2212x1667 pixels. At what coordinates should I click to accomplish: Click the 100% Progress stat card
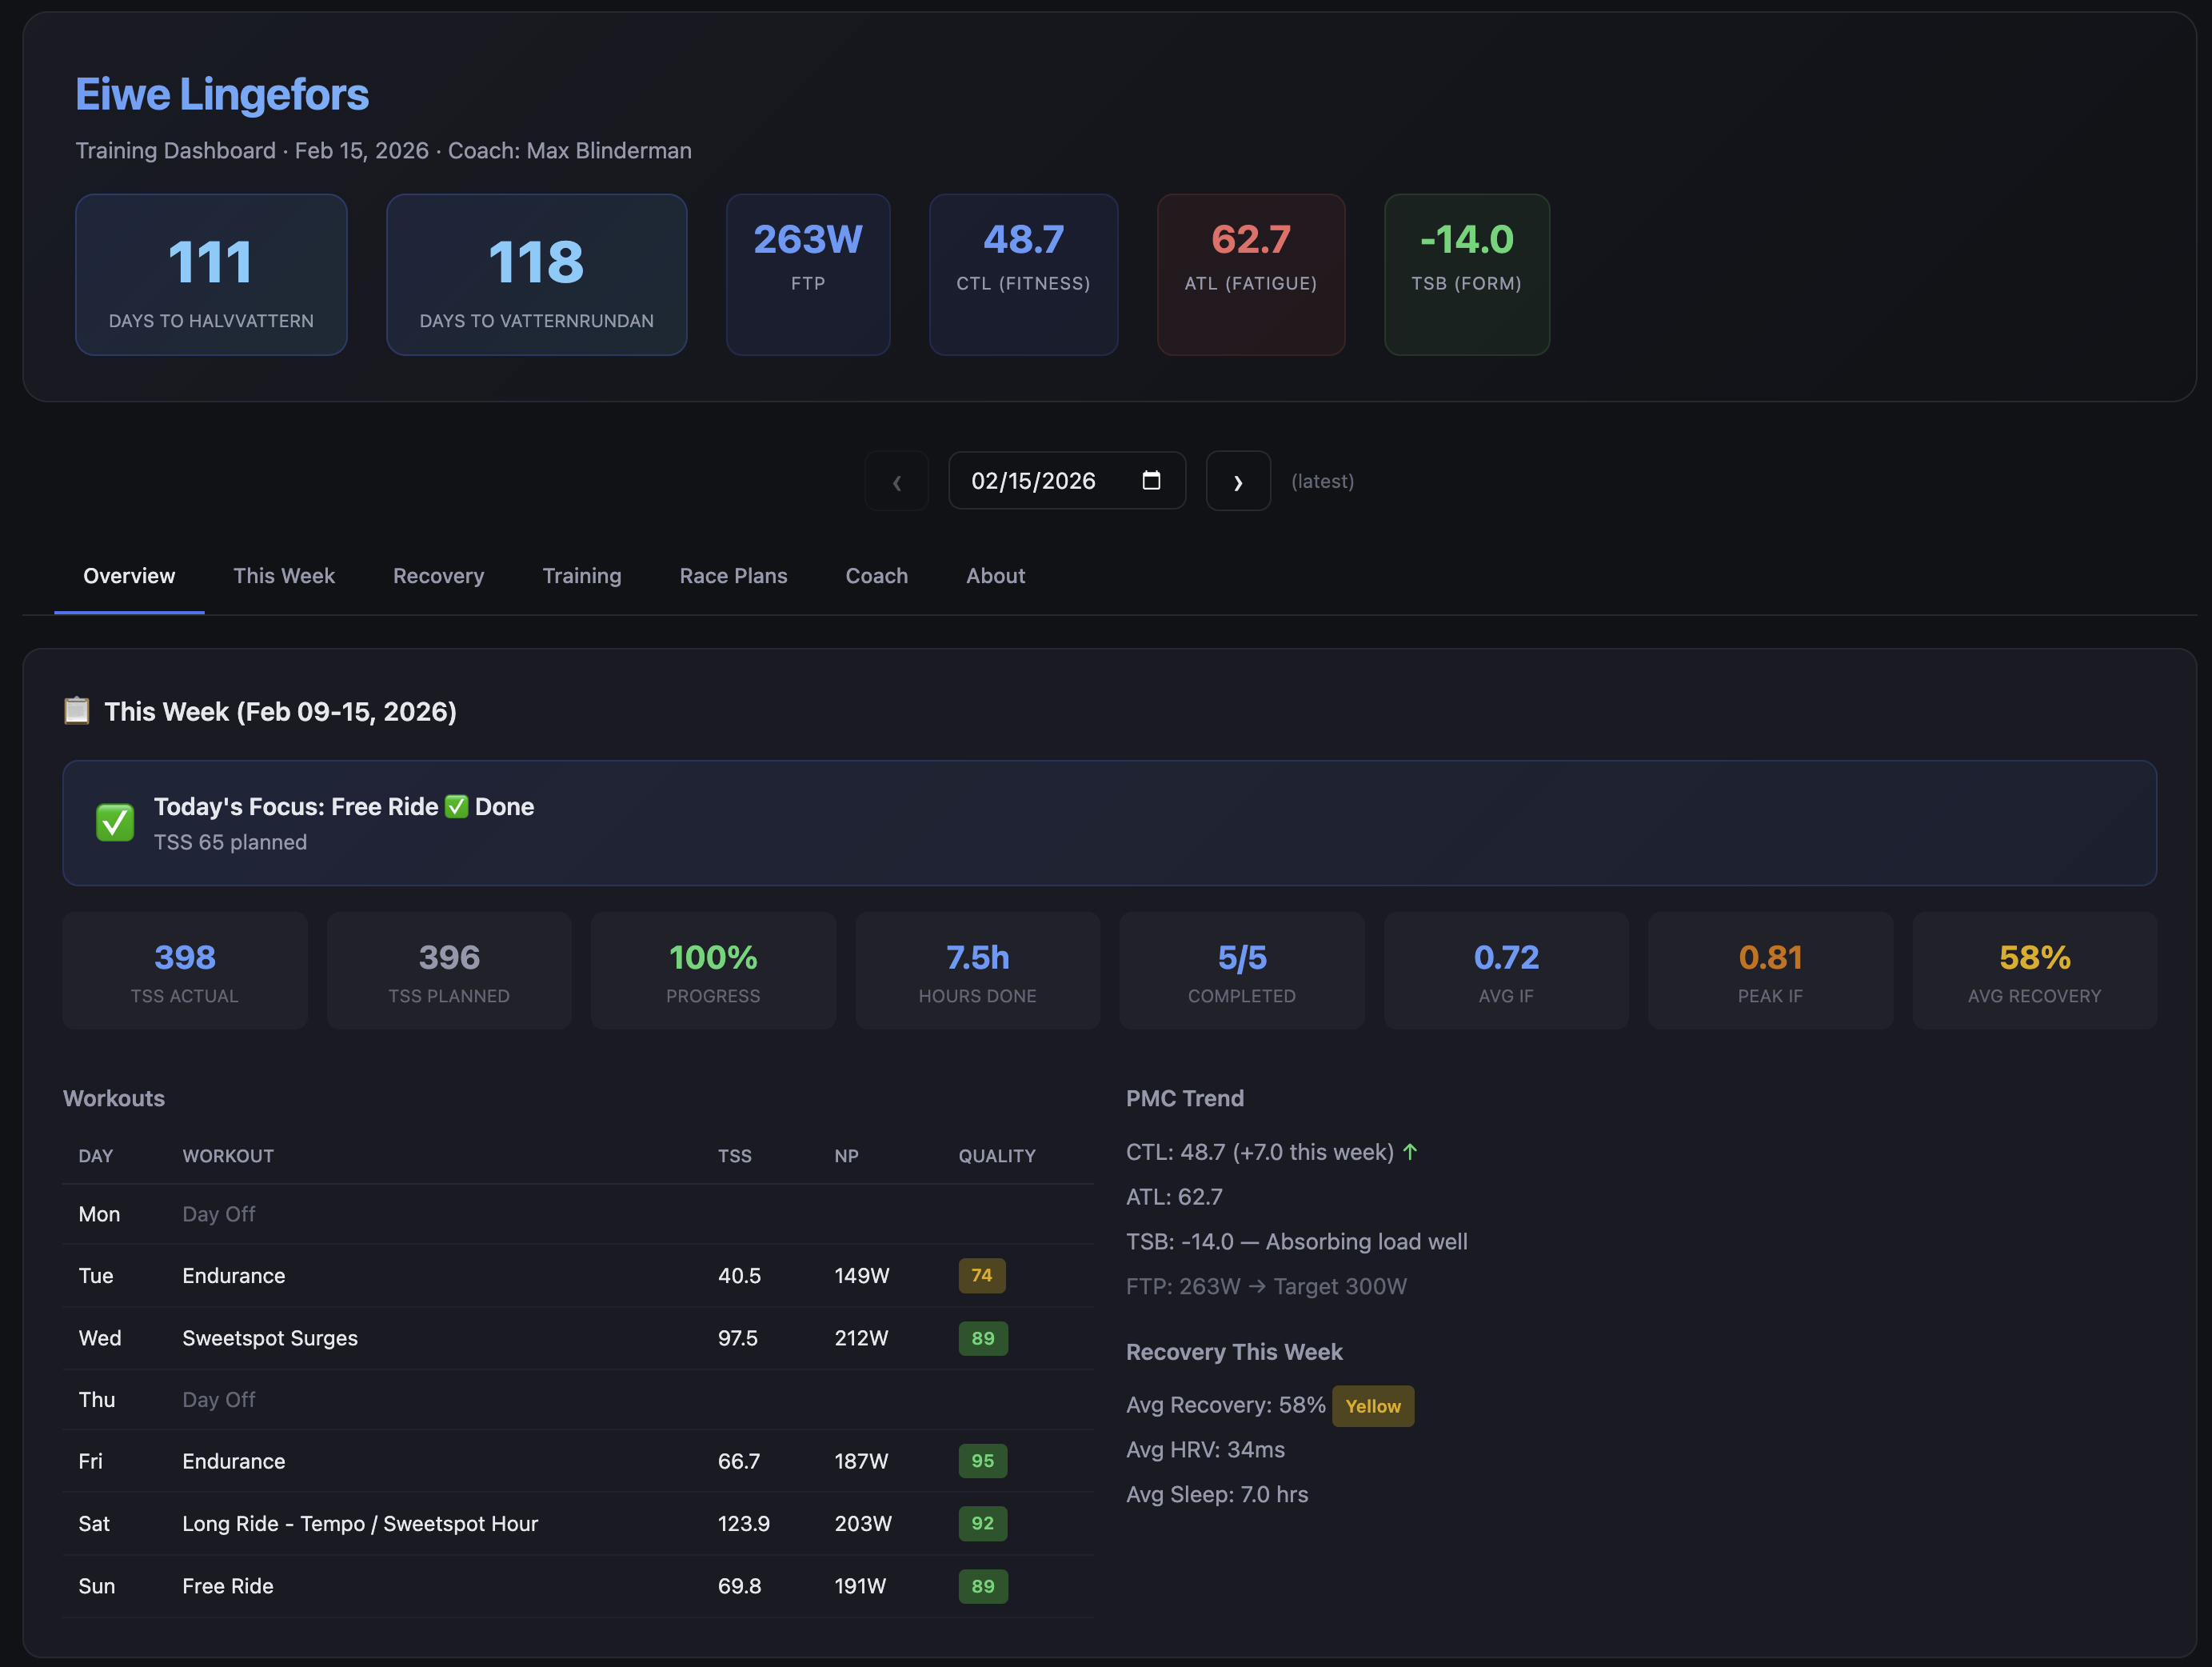coord(712,970)
